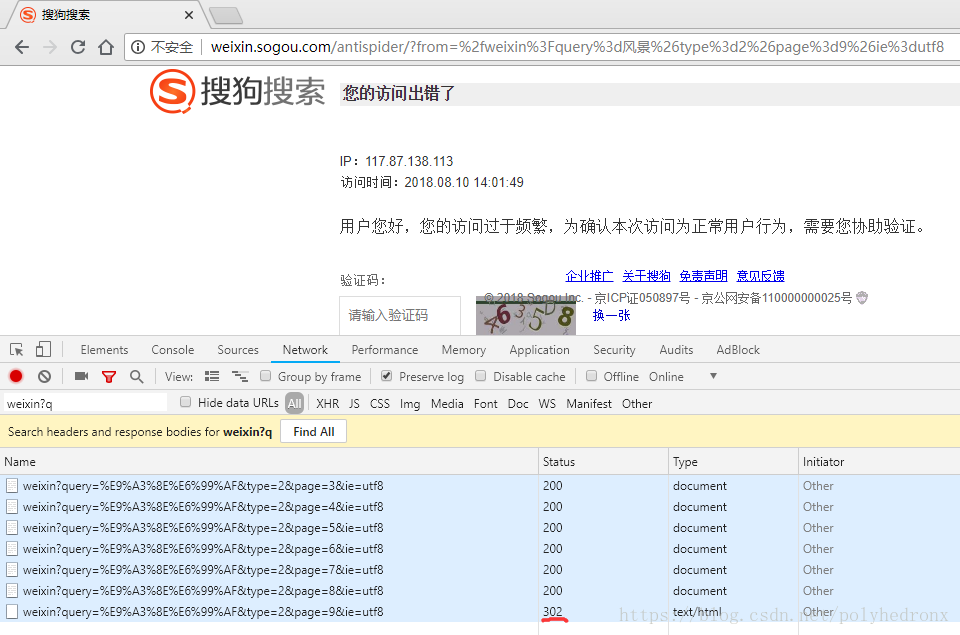Enable screenshot capture with camera icon
The image size is (960, 635).
pyautogui.click(x=81, y=376)
